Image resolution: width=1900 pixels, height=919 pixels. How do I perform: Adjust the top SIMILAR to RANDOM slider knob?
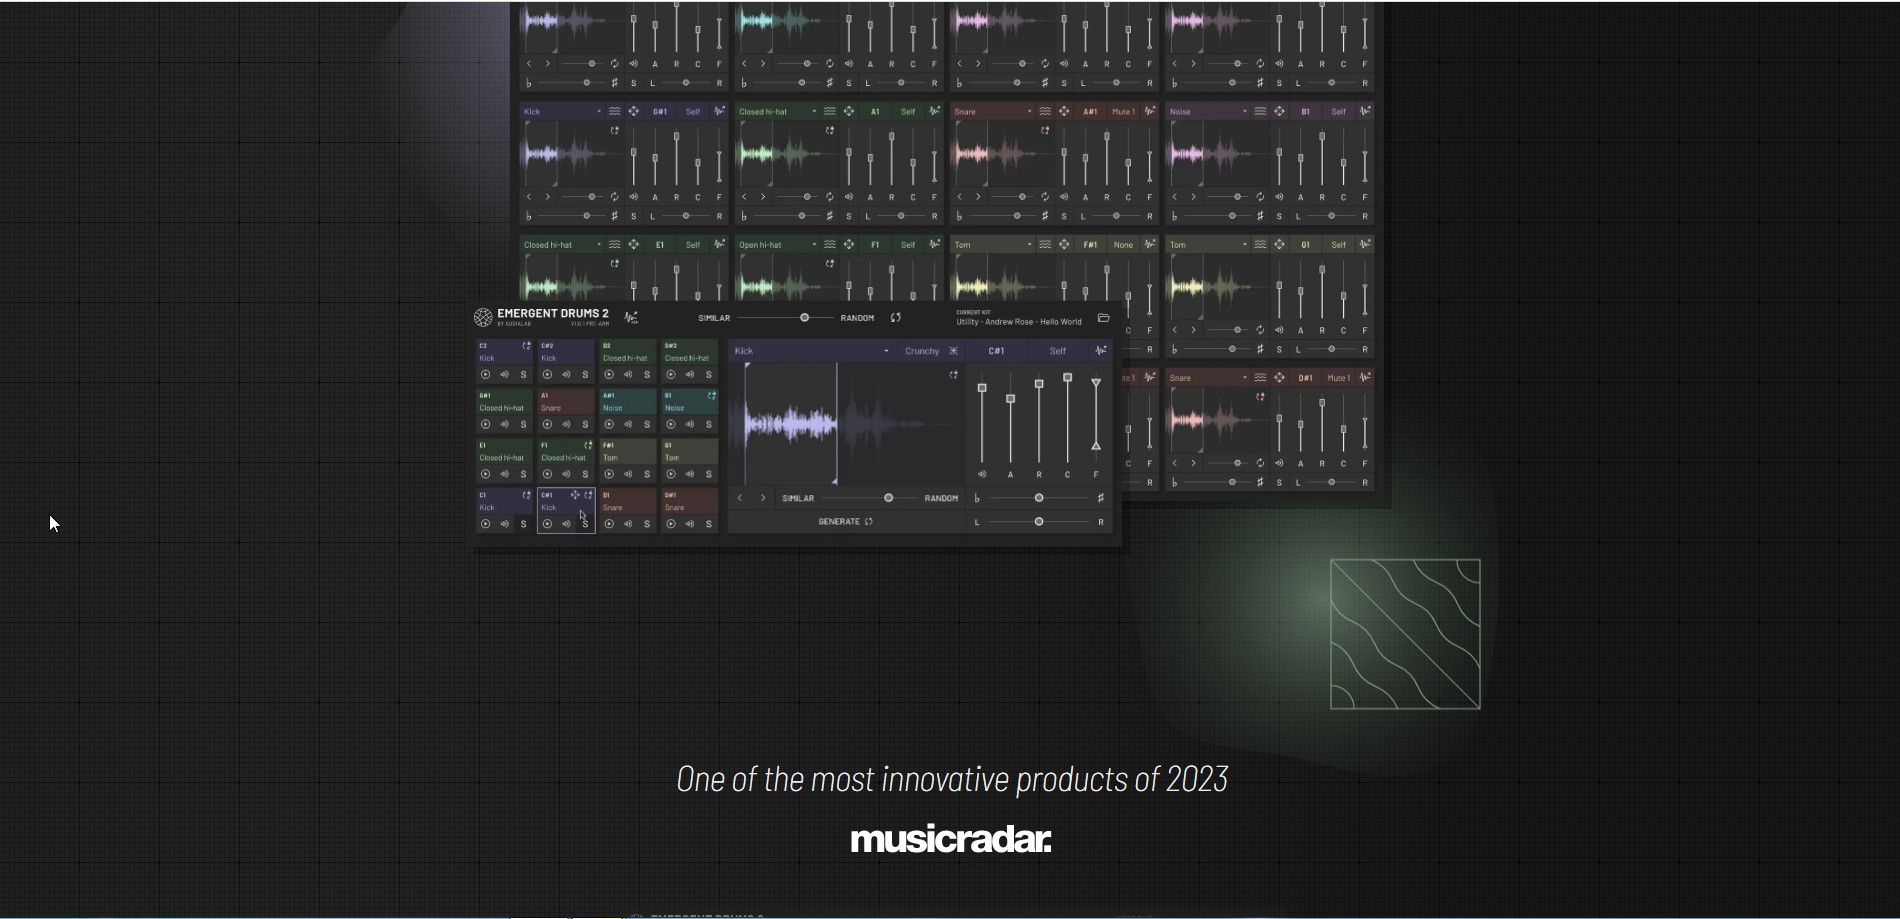[804, 318]
